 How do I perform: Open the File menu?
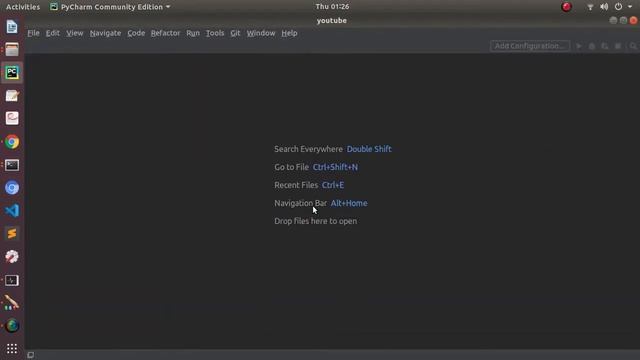(x=33, y=33)
